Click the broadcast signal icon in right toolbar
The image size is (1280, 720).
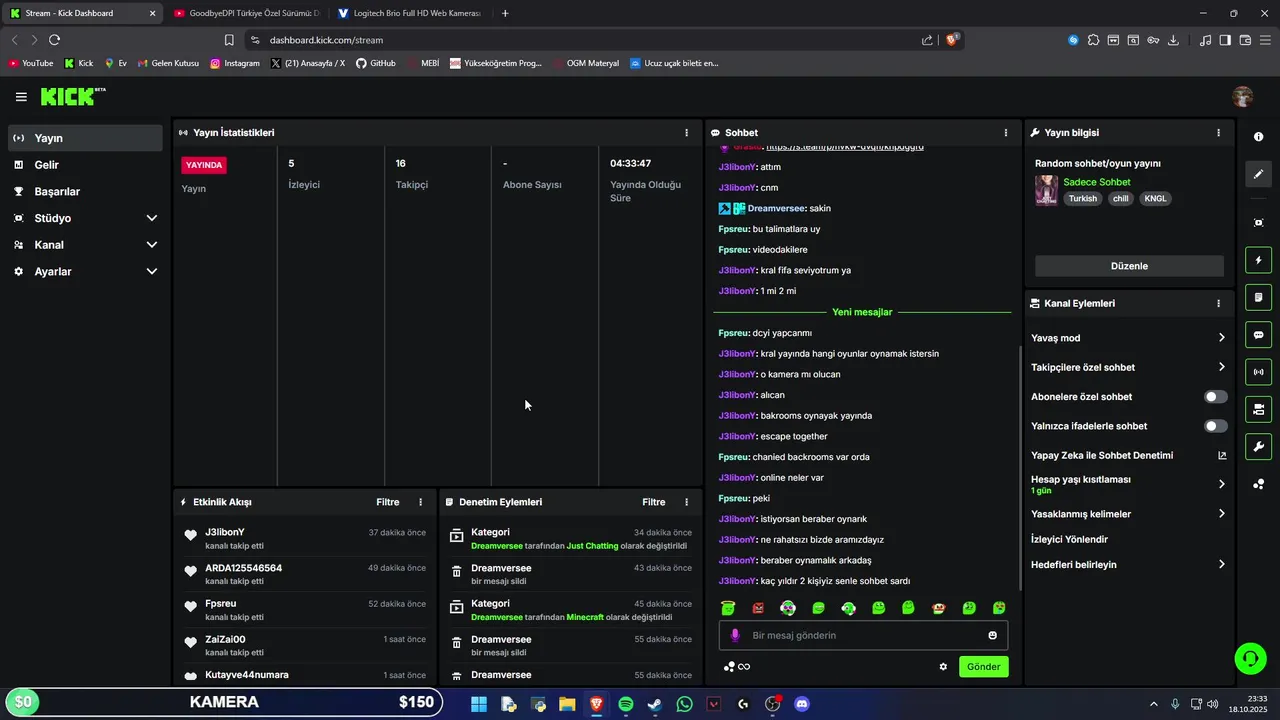click(1258, 372)
